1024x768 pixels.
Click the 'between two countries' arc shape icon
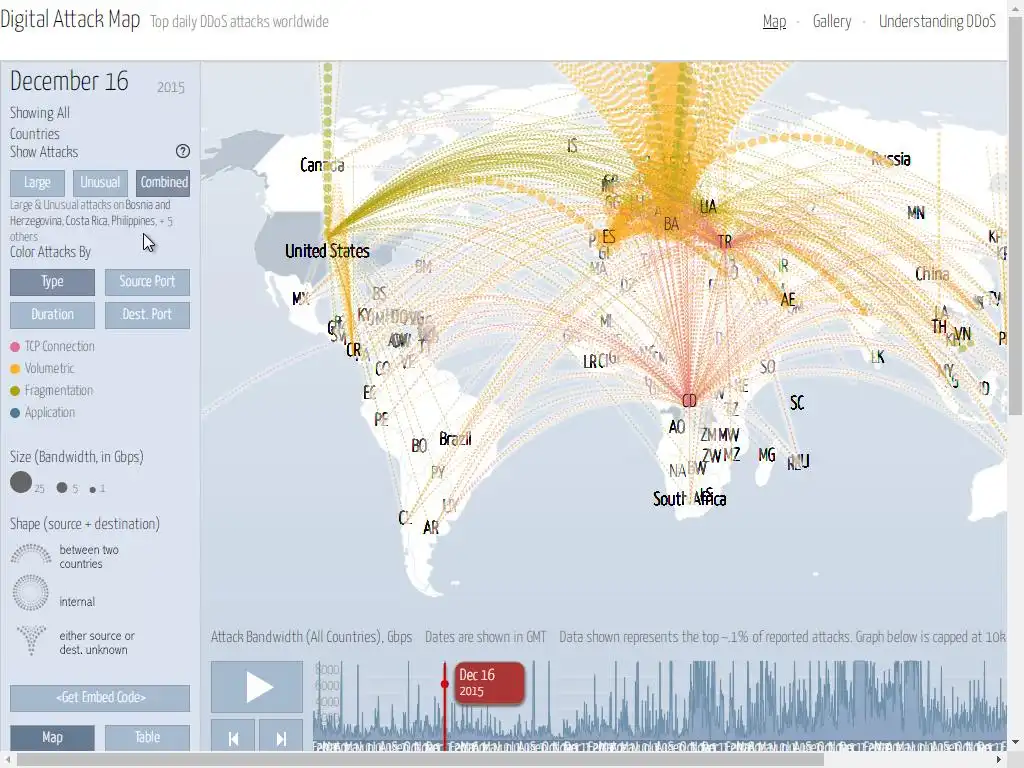click(31, 554)
